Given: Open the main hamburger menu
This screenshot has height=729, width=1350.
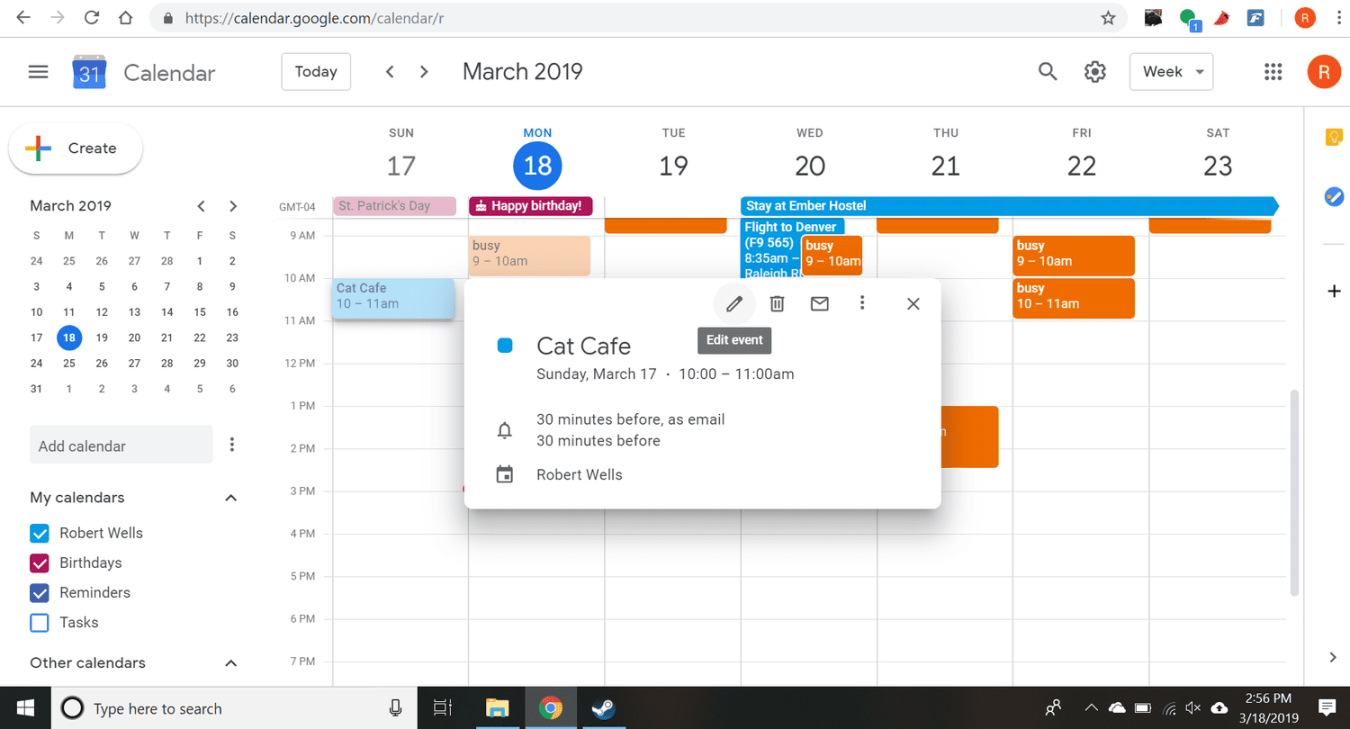Looking at the screenshot, I should click(x=38, y=72).
